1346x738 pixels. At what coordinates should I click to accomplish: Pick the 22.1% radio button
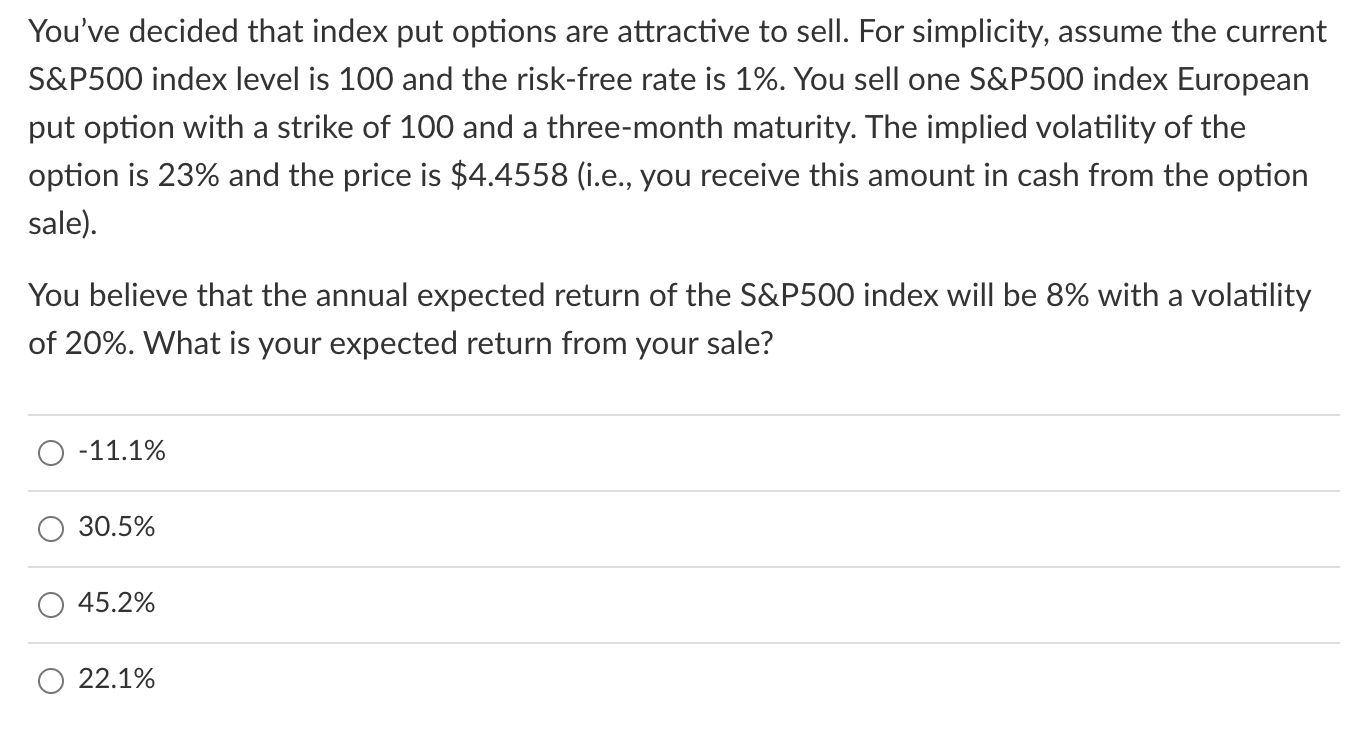click(x=51, y=681)
